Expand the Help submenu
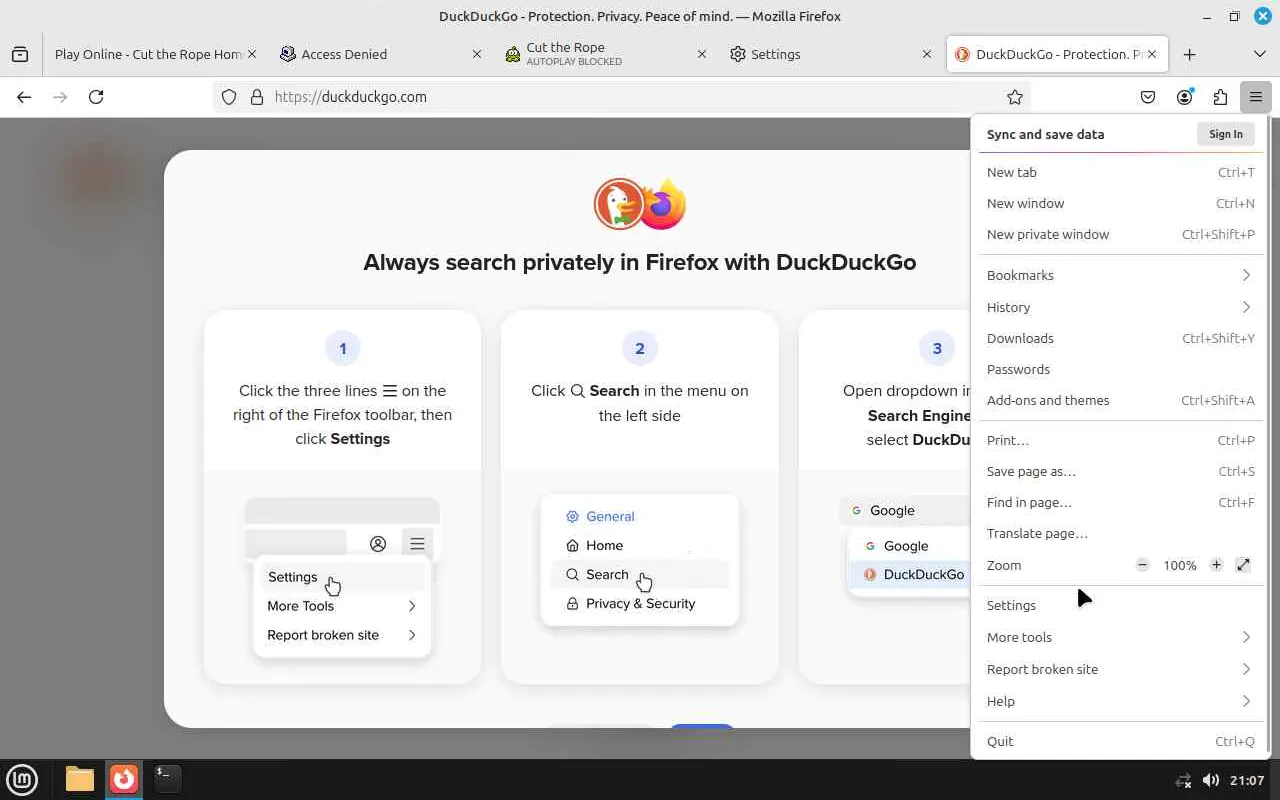 click(1120, 701)
